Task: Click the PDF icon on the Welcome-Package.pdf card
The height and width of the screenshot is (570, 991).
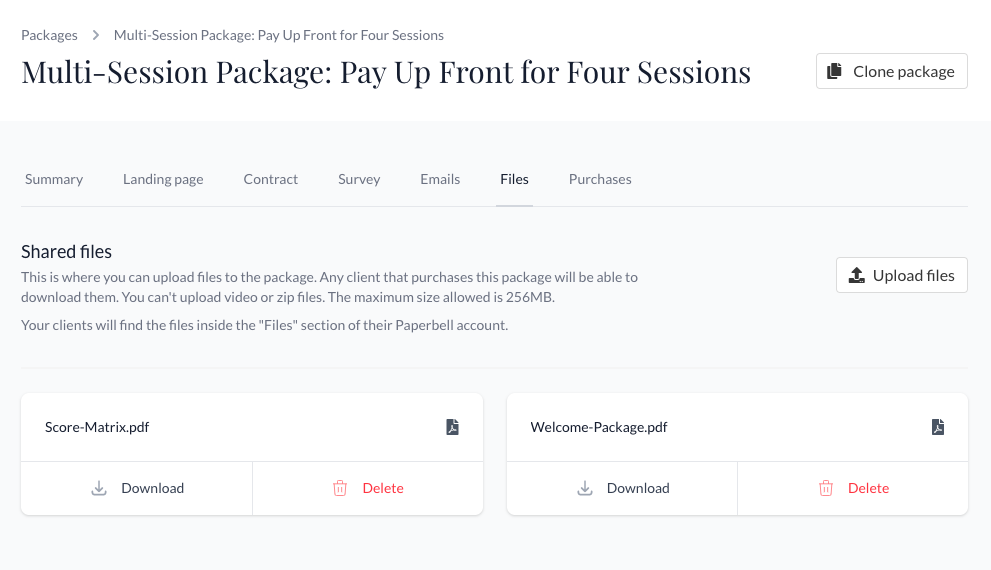Action: [937, 427]
